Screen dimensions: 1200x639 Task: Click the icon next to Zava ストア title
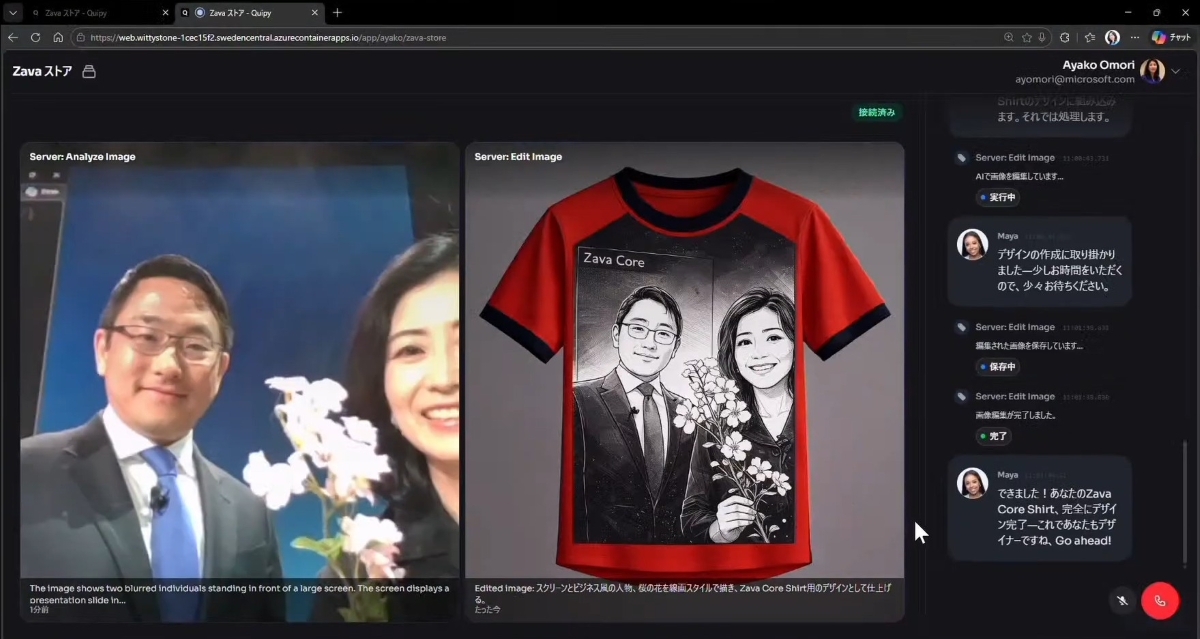point(89,72)
